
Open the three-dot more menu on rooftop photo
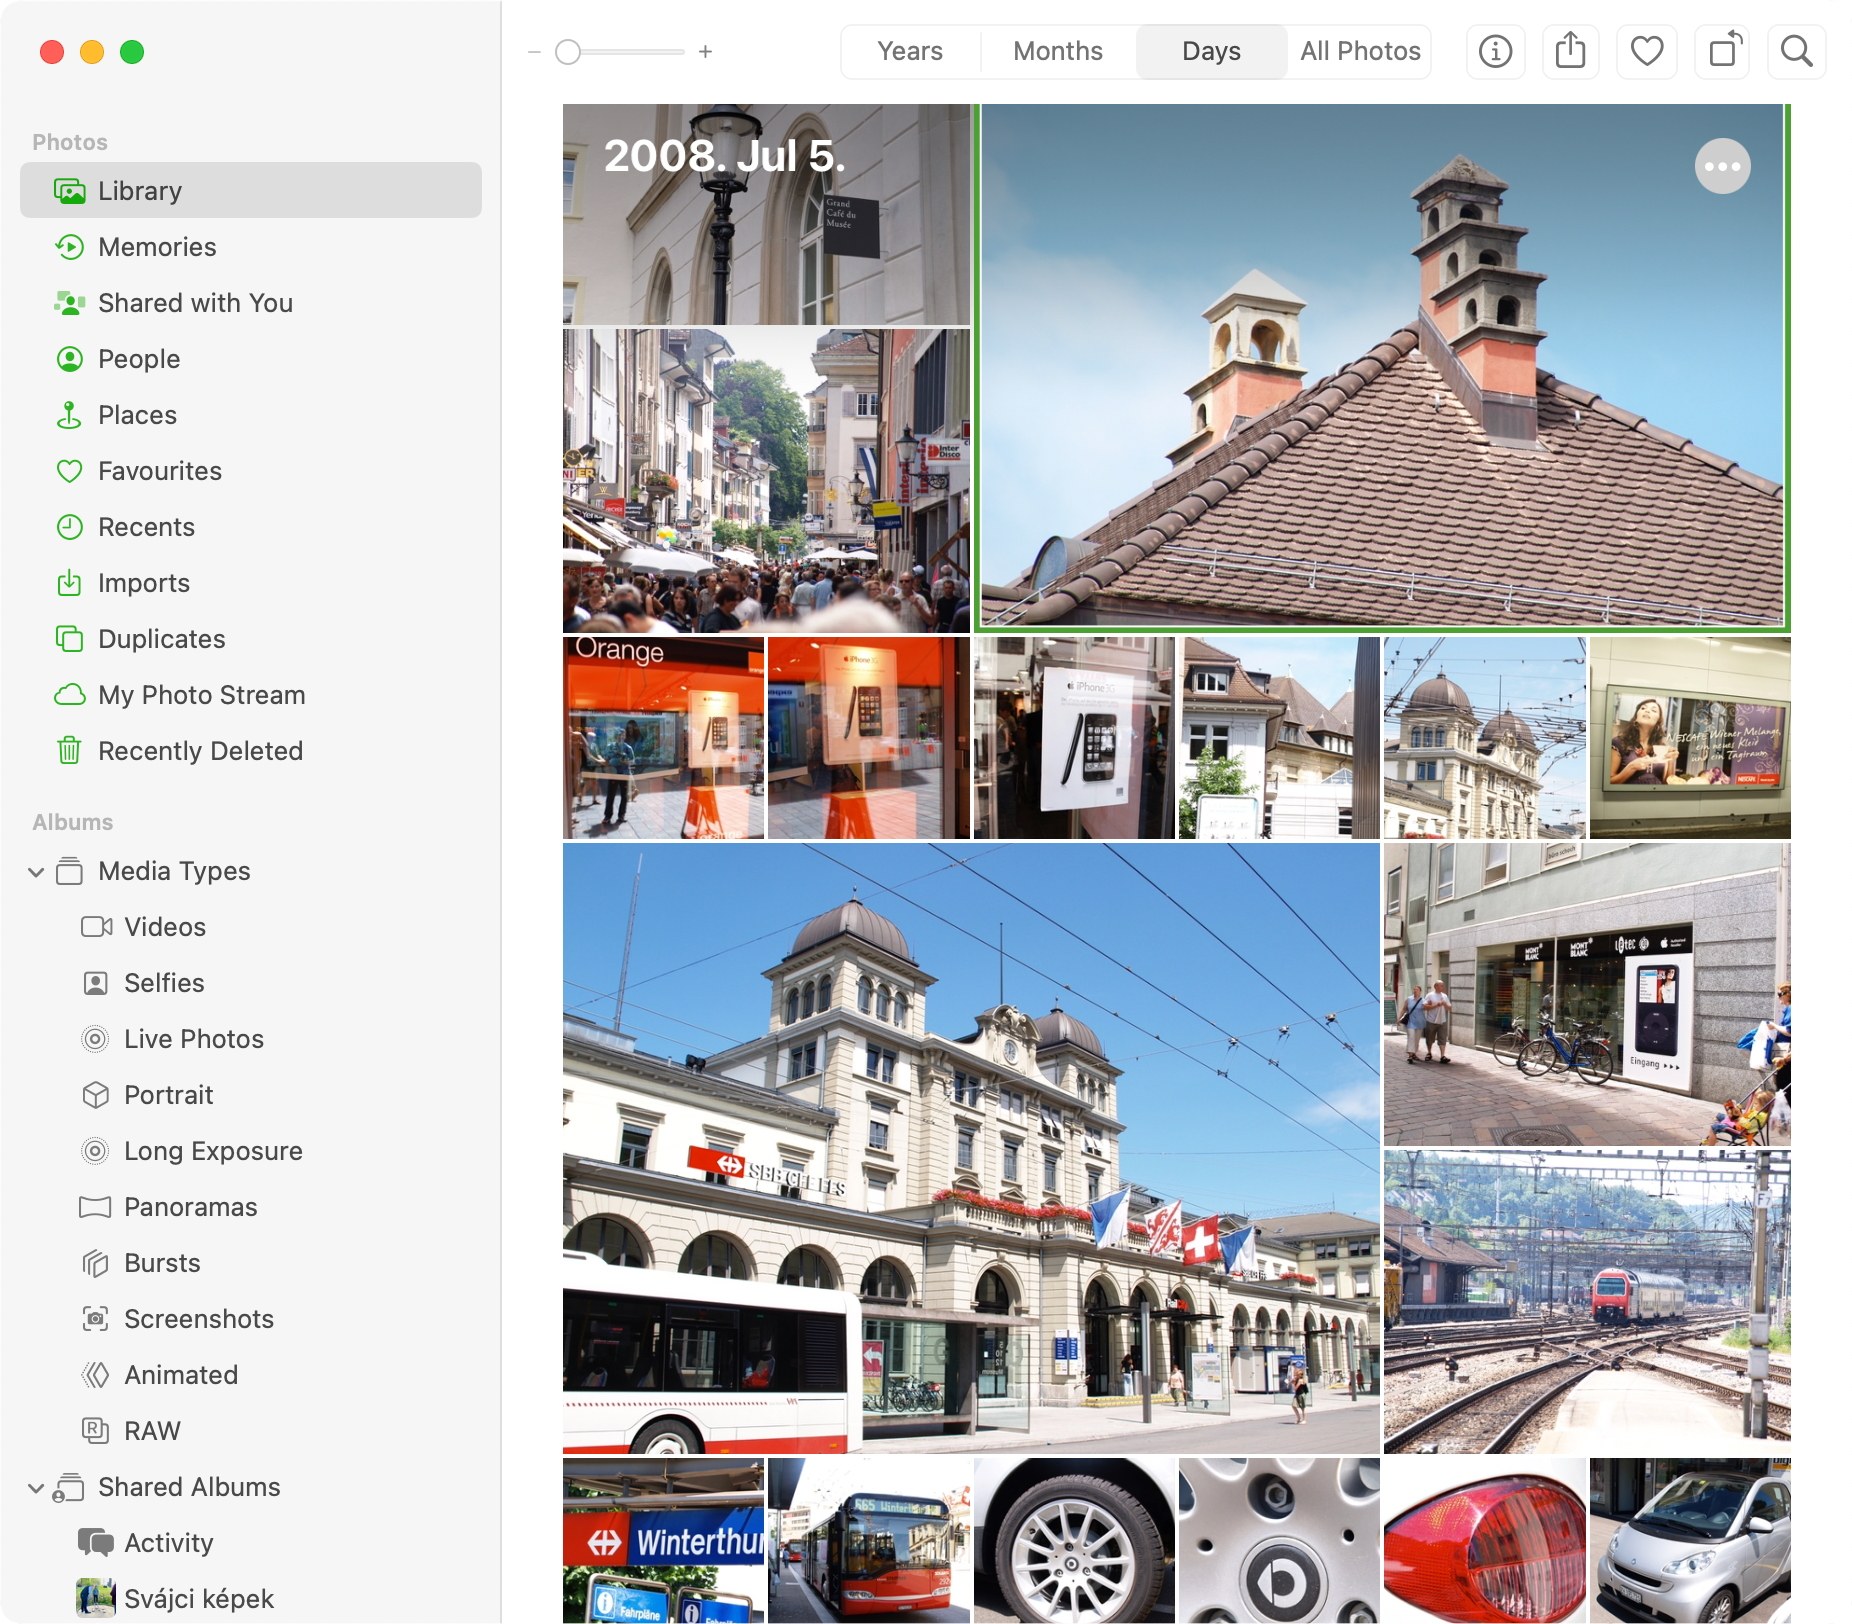tap(1722, 166)
